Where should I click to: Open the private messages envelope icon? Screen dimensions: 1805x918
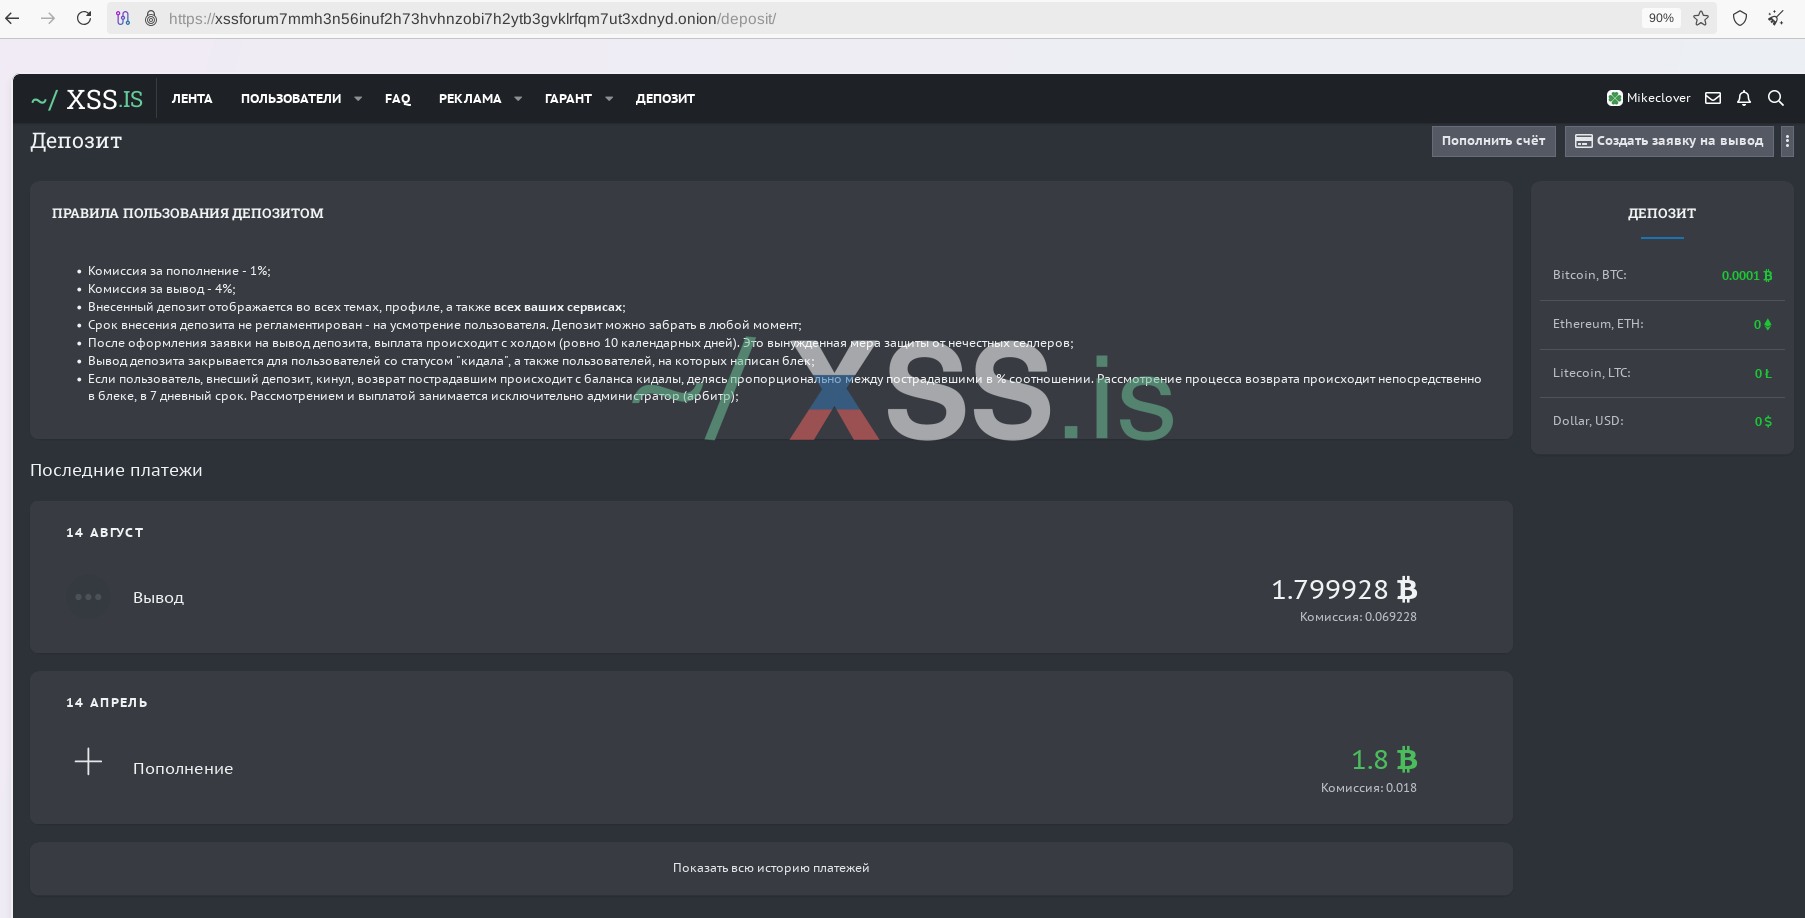pyautogui.click(x=1713, y=97)
